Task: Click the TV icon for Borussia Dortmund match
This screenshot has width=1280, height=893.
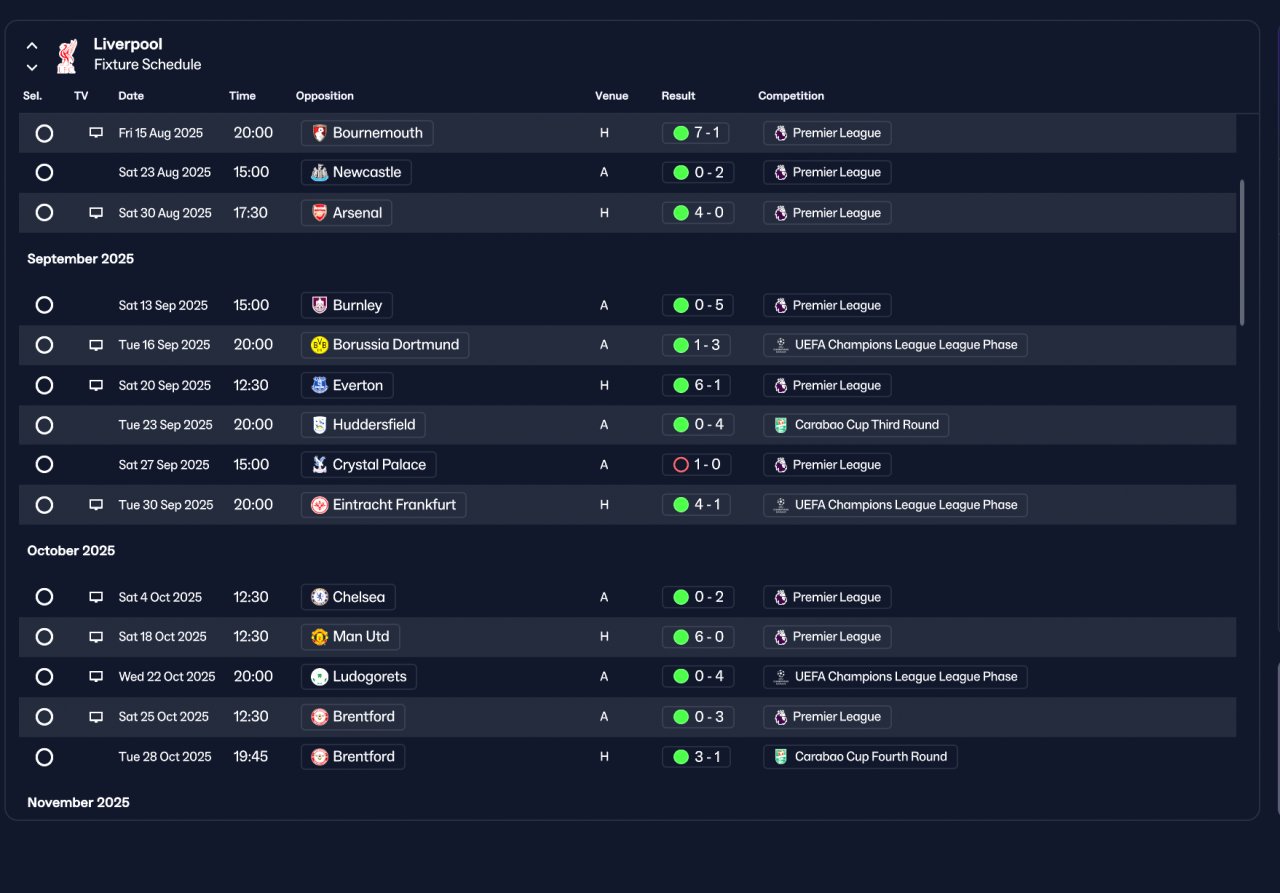Action: [96, 345]
